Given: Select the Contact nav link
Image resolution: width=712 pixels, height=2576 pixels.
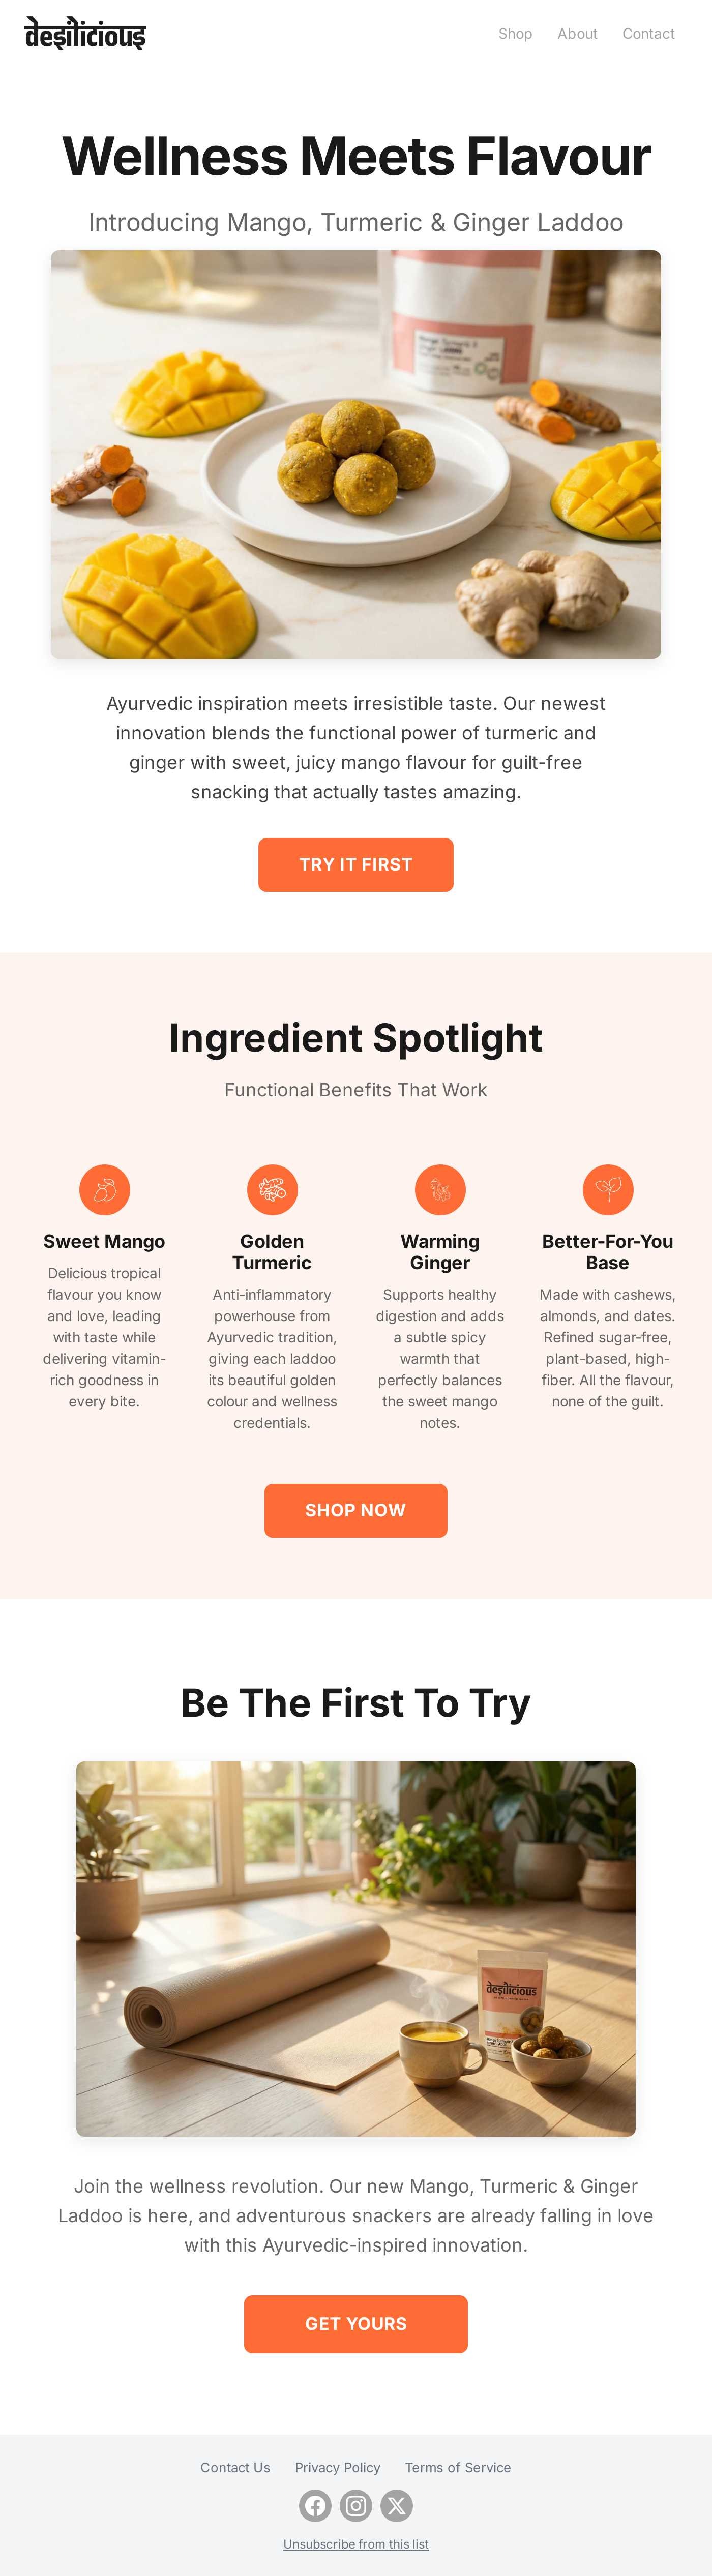Looking at the screenshot, I should [648, 34].
